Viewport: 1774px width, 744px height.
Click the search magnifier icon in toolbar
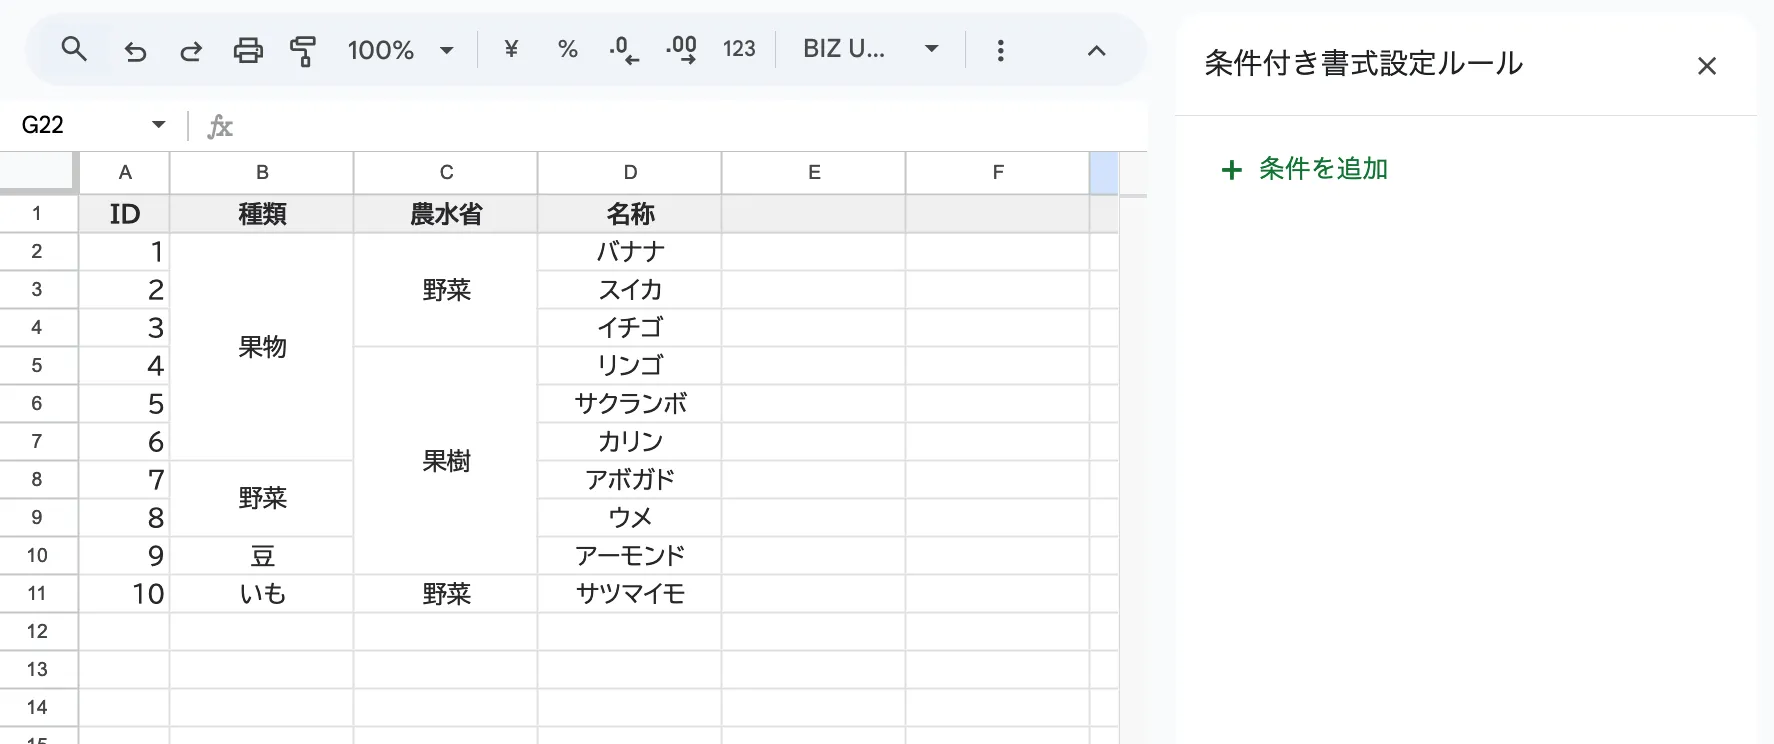click(x=74, y=49)
